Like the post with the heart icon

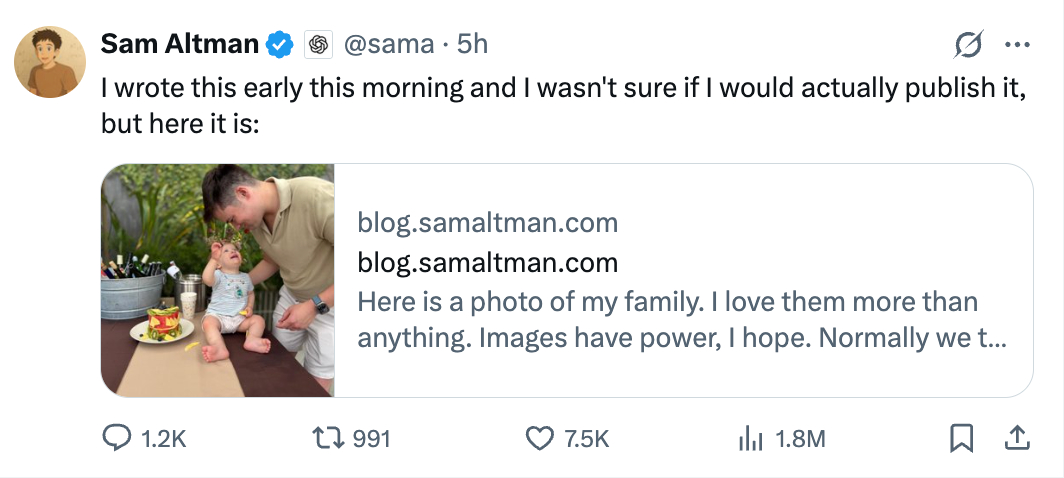(x=540, y=438)
